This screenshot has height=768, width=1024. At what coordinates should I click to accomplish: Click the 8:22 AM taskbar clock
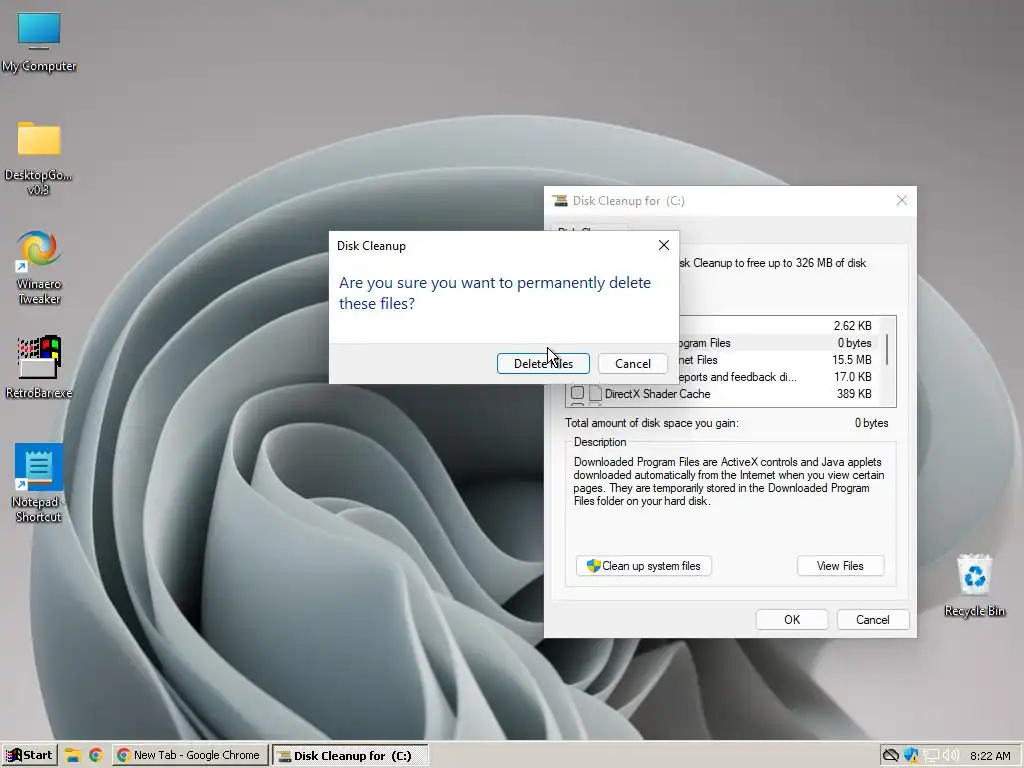click(x=990, y=756)
